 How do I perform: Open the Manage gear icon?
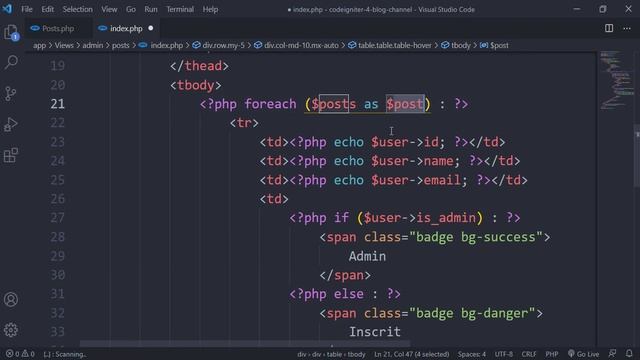pyautogui.click(x=11, y=330)
